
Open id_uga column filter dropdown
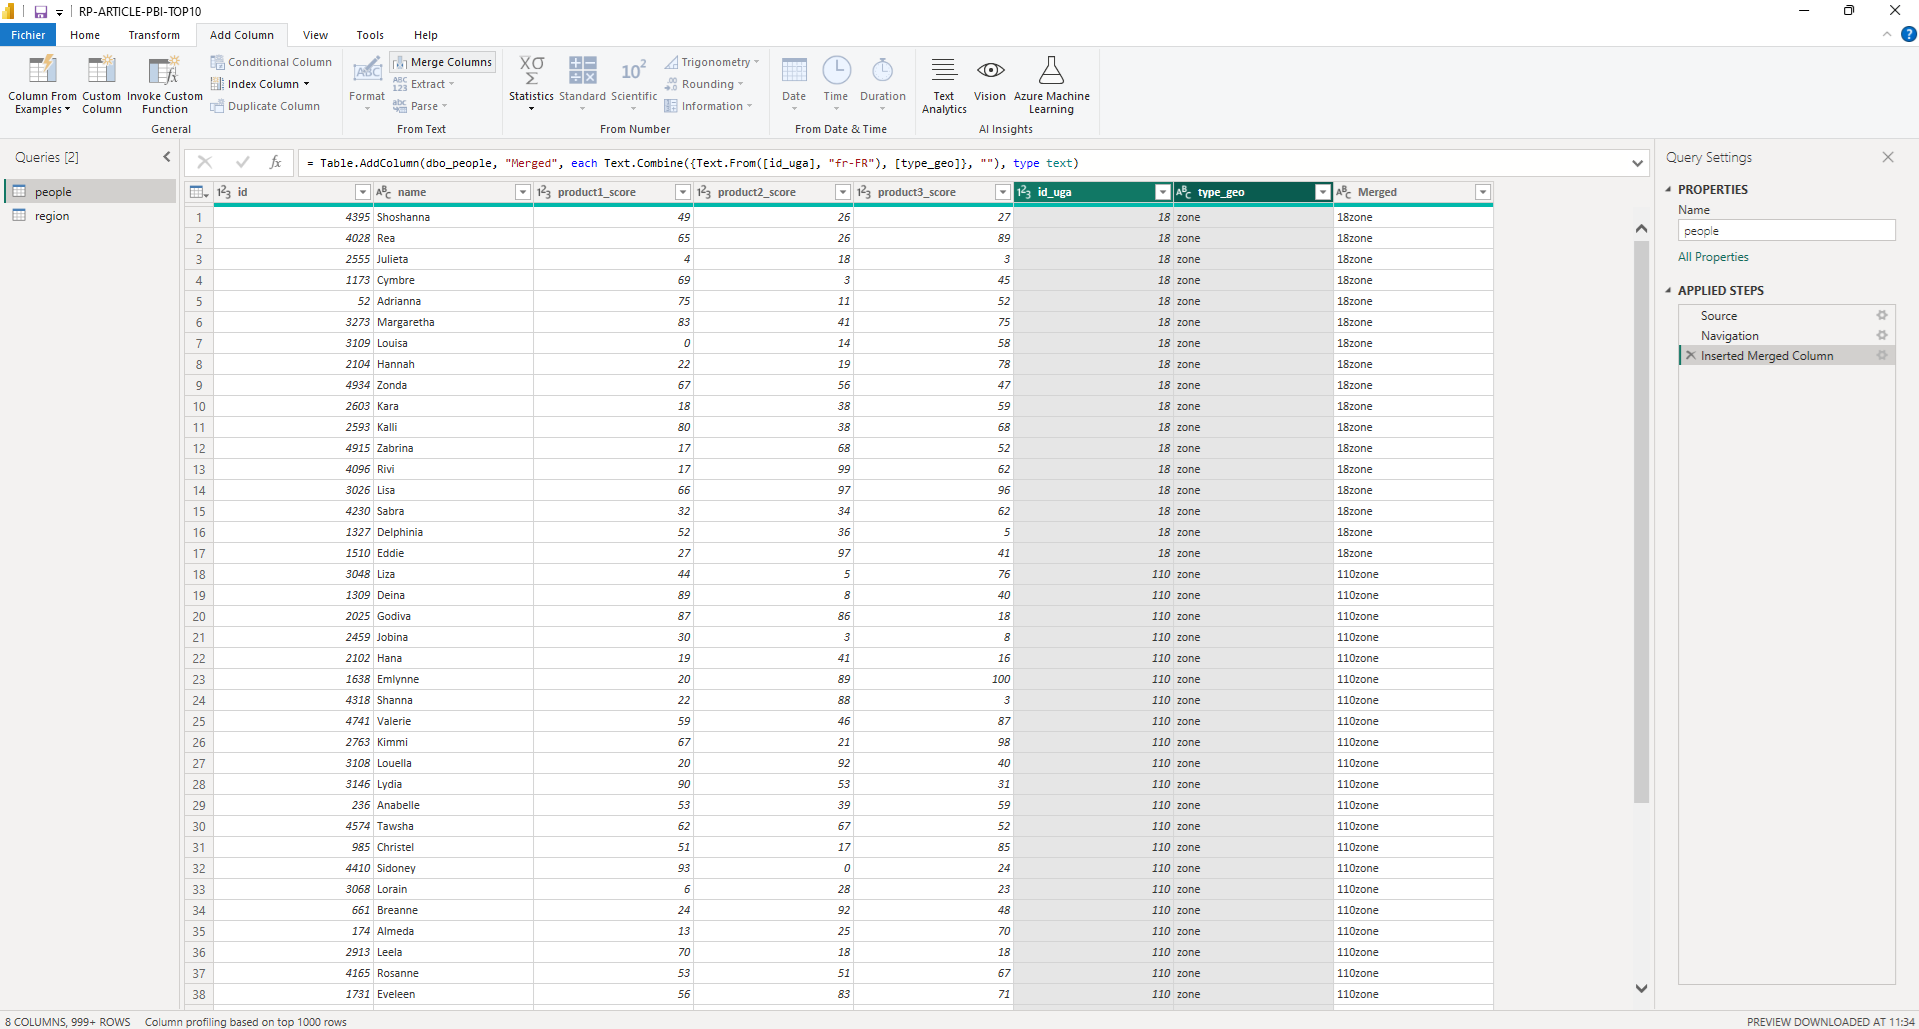click(1162, 192)
